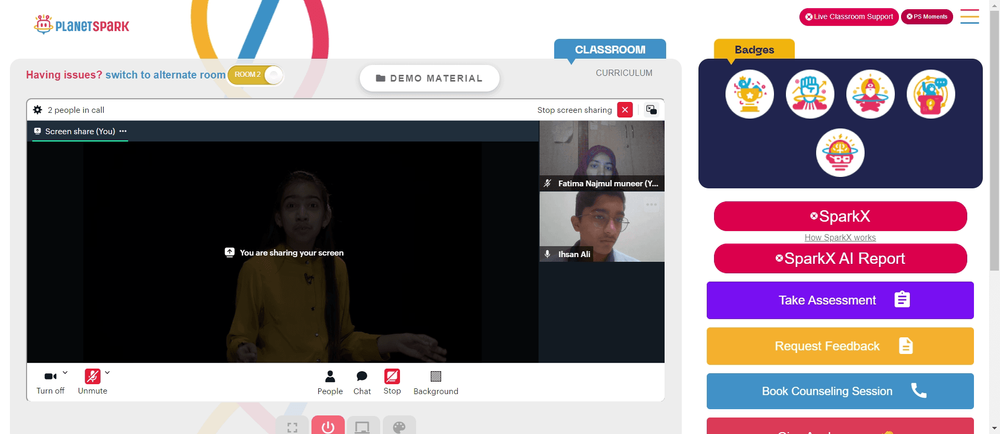
Task: Toggle the ROOM 2 switch
Action: [x=255, y=75]
